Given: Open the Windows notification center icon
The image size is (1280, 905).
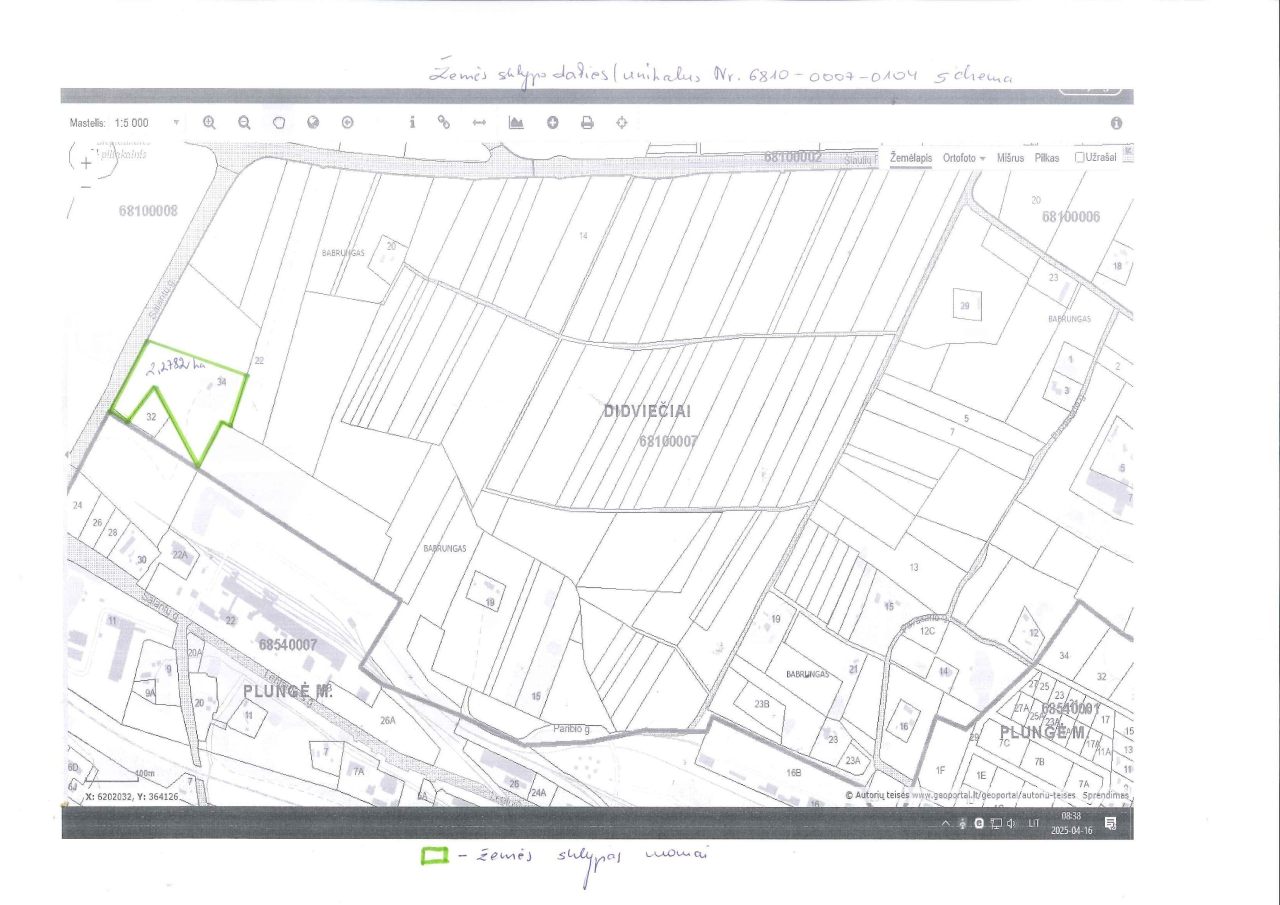Looking at the screenshot, I should [1110, 823].
